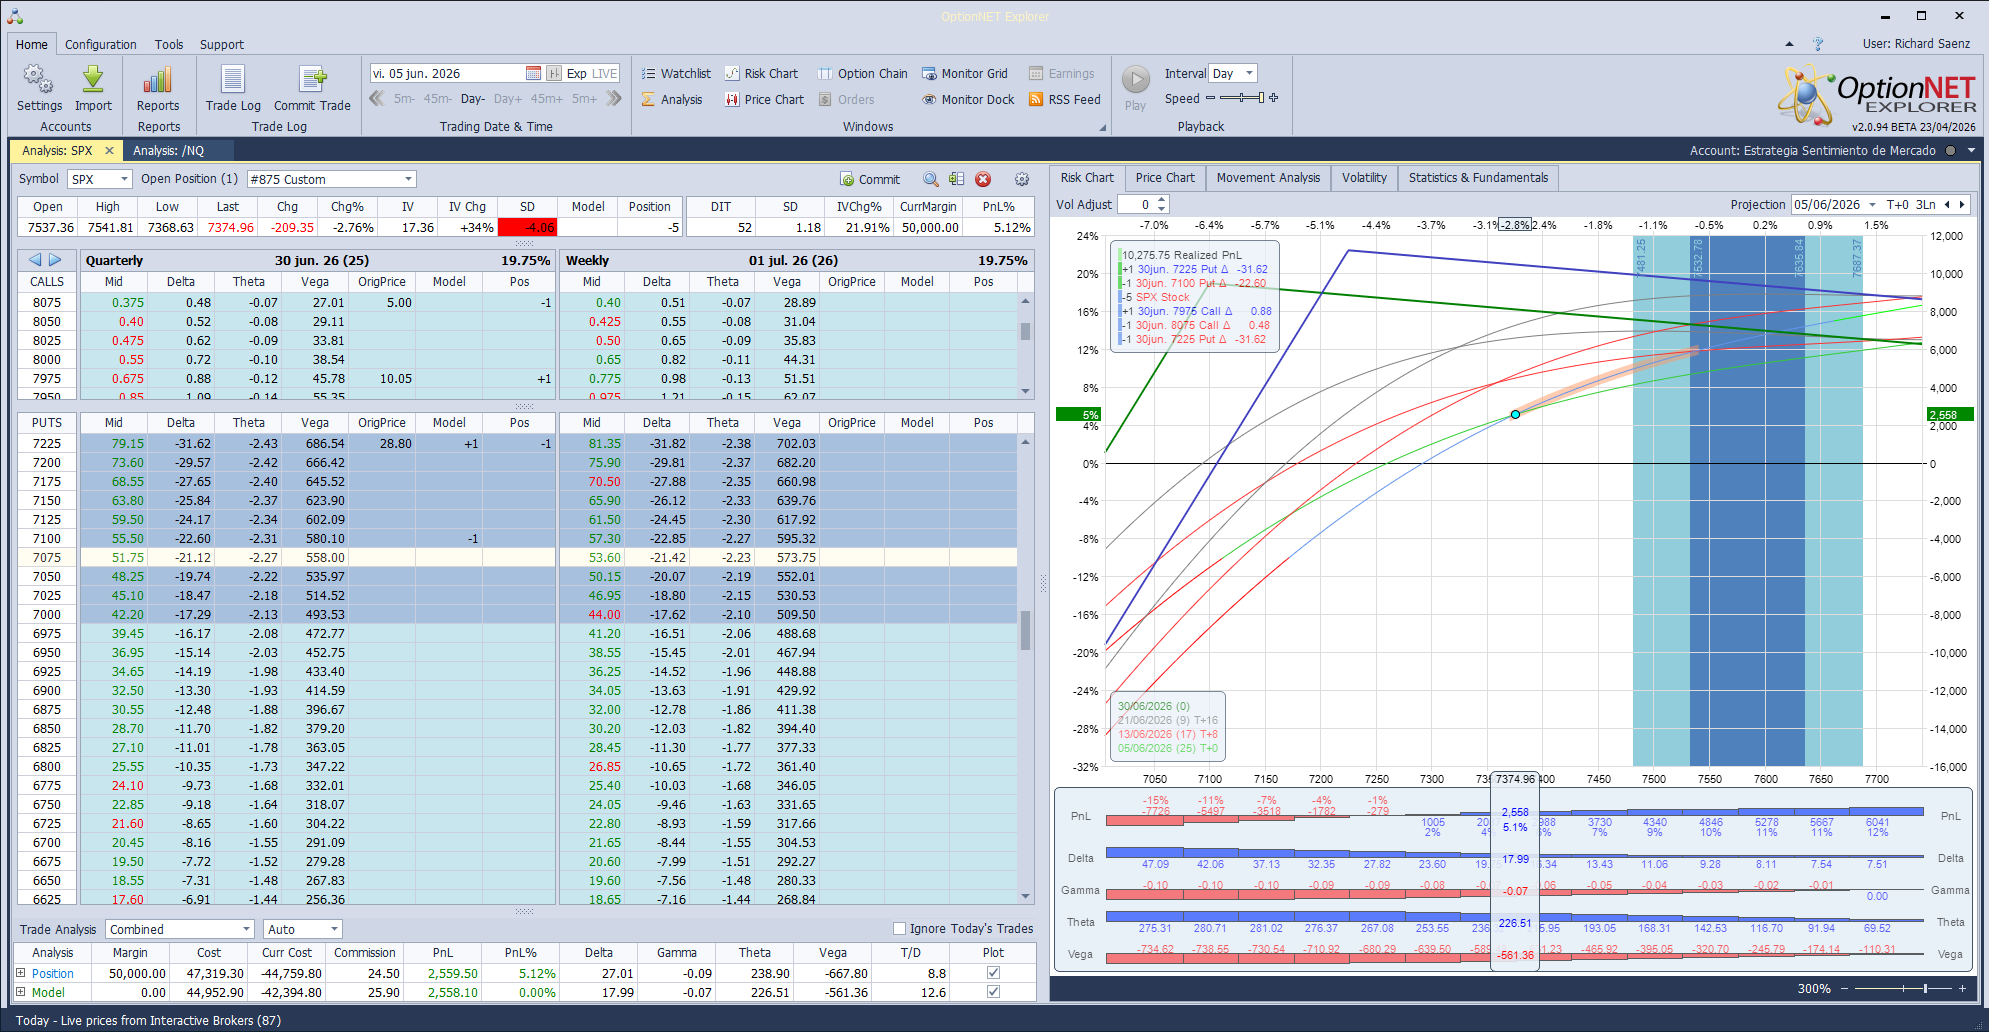Open the Tools ribbon tab
This screenshot has height=1032, width=1989.
(x=169, y=44)
